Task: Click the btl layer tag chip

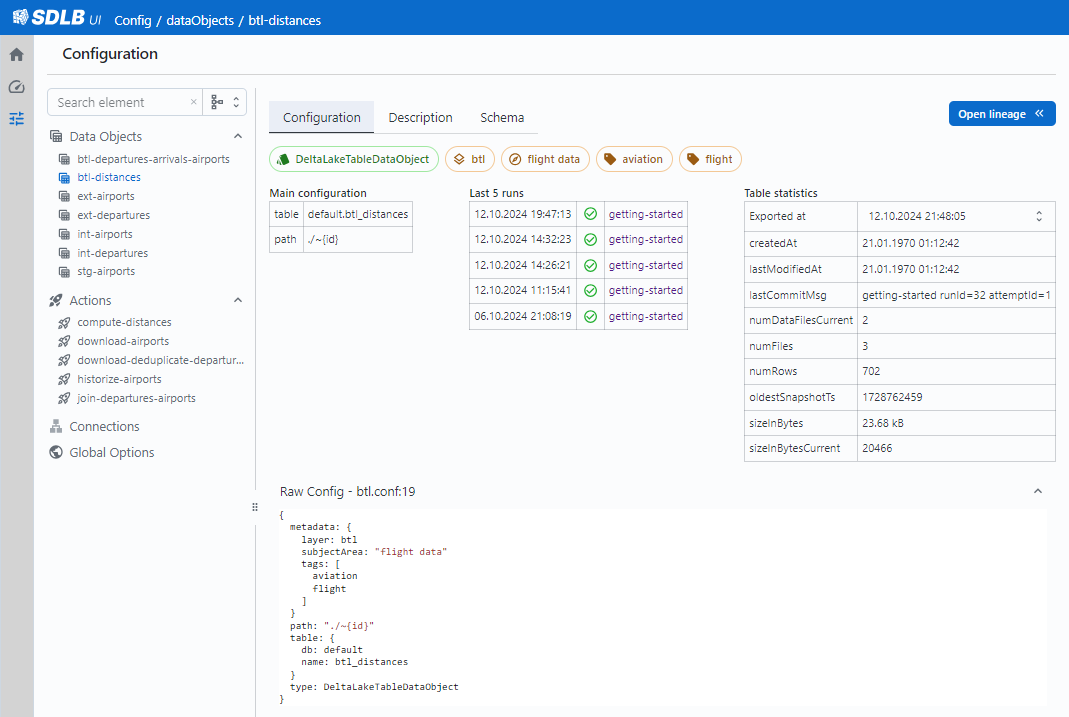Action: pyautogui.click(x=469, y=159)
